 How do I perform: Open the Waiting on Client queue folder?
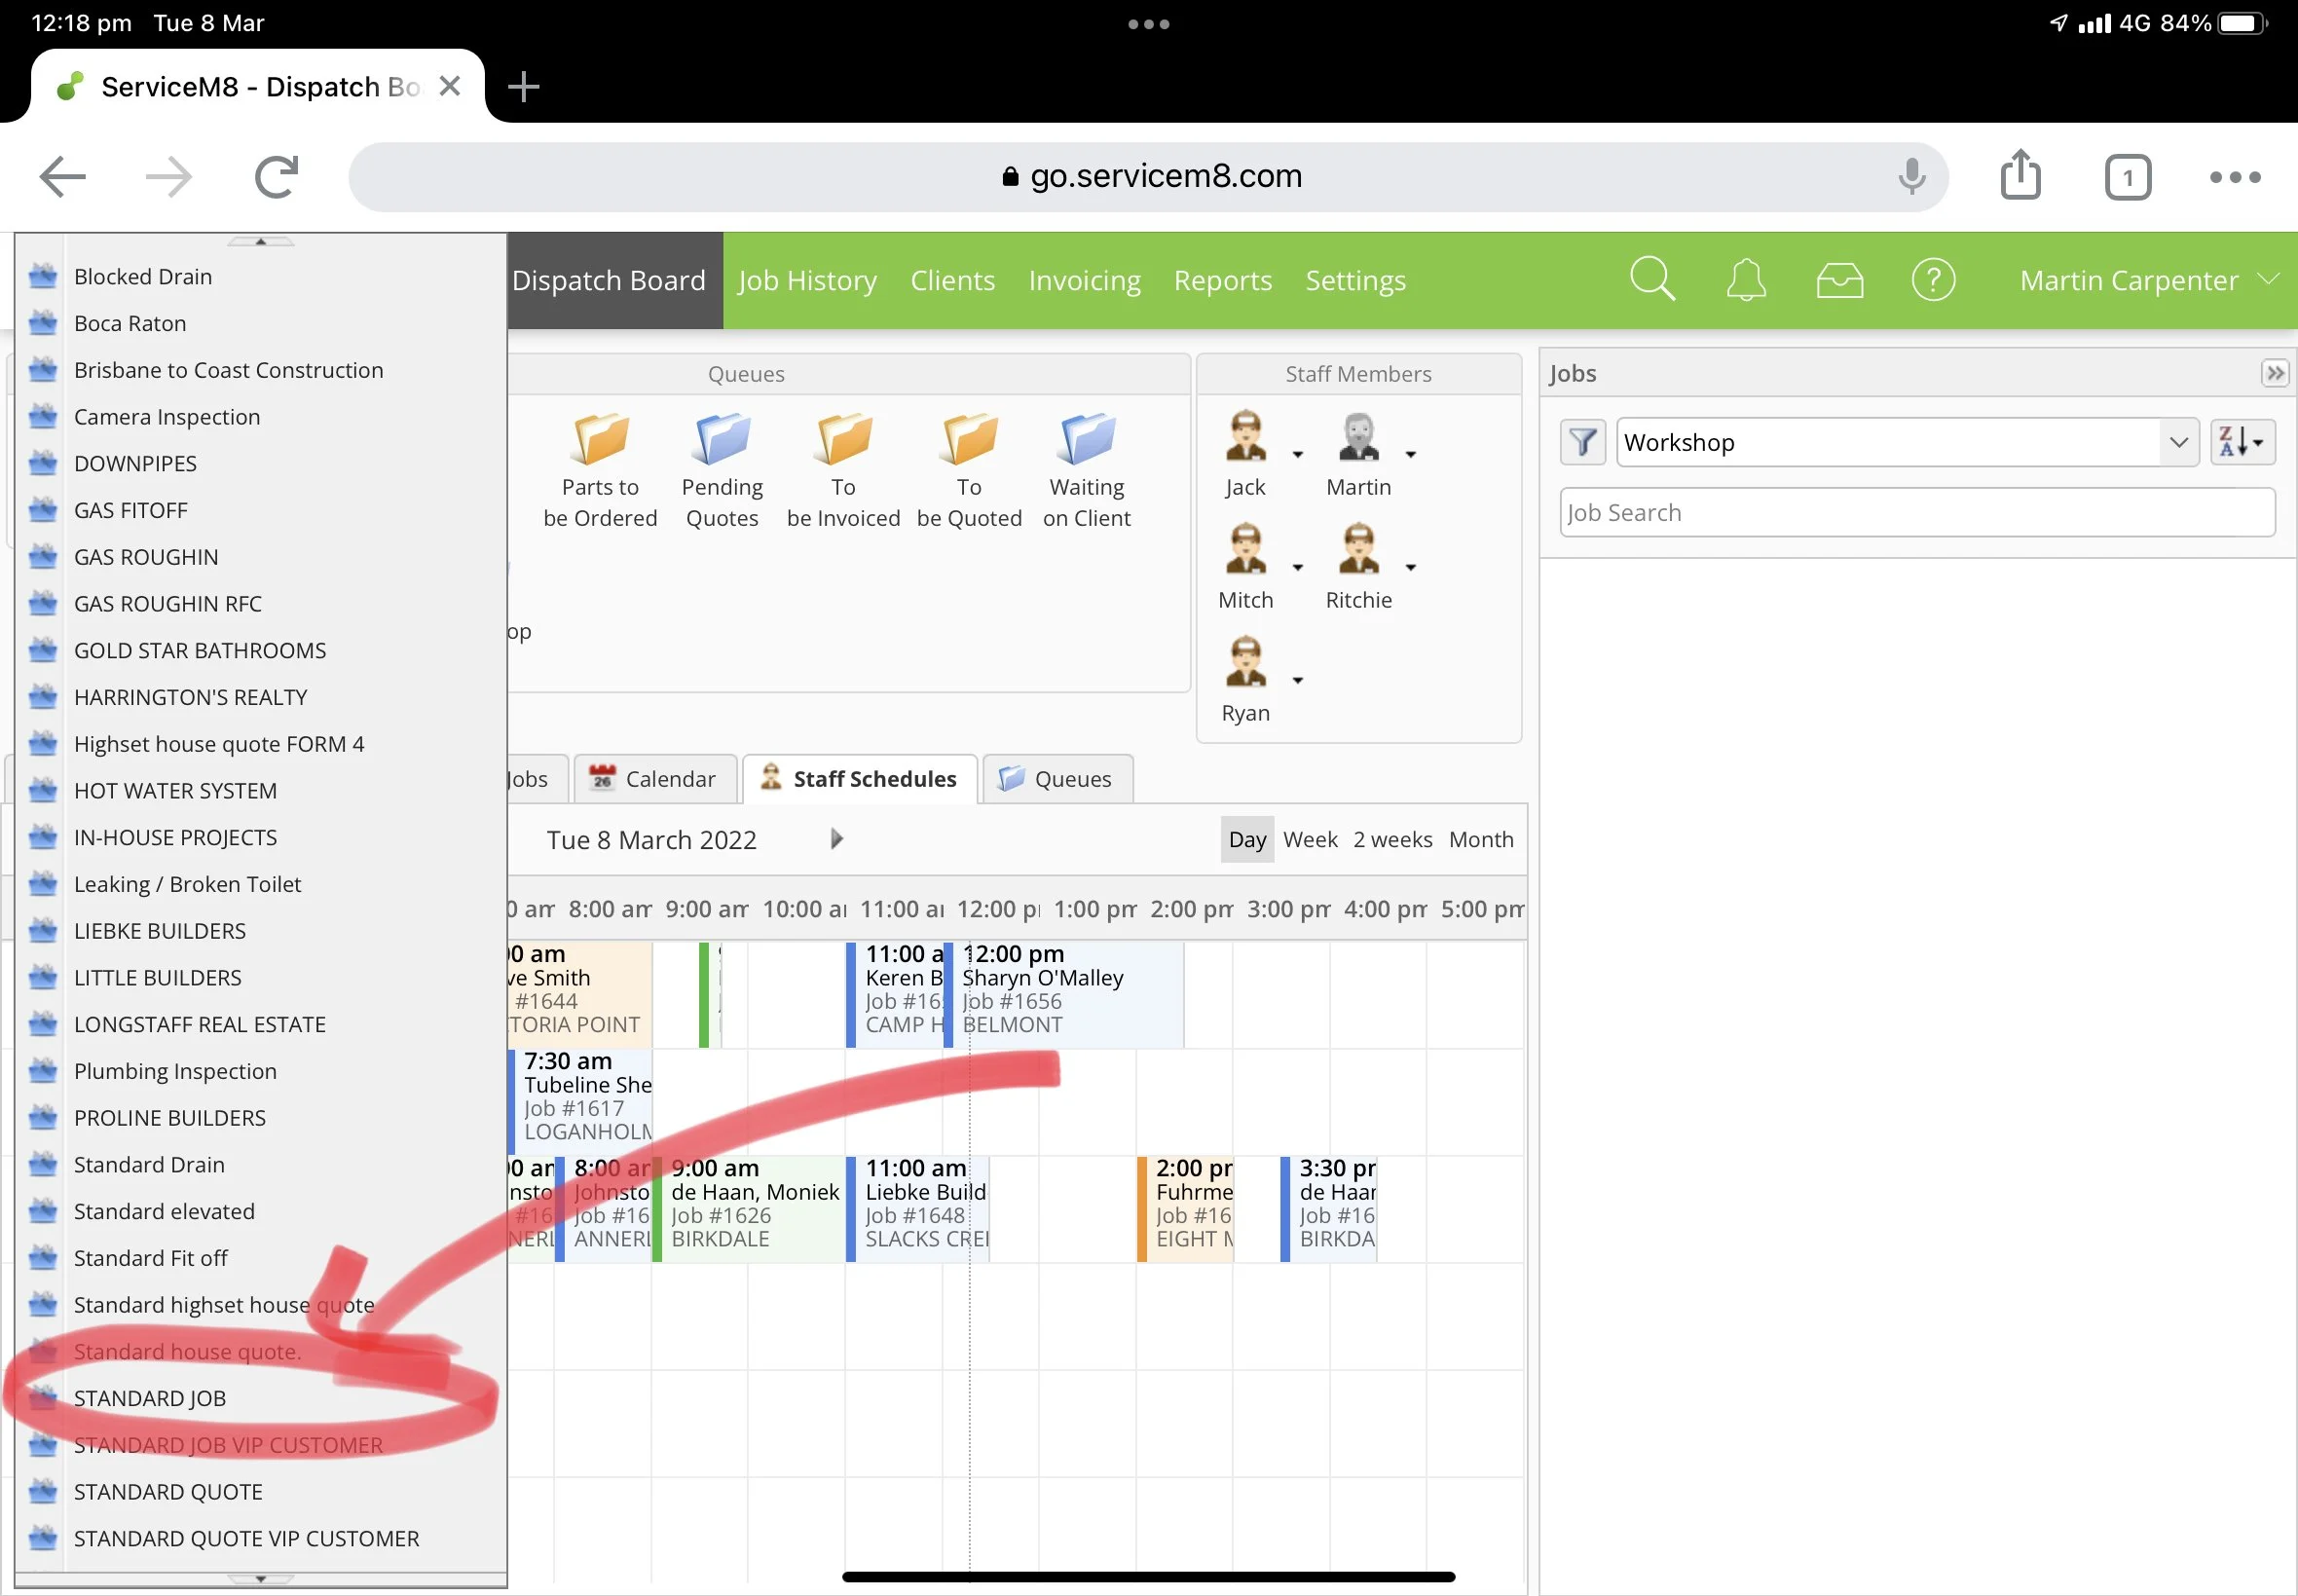click(x=1086, y=440)
